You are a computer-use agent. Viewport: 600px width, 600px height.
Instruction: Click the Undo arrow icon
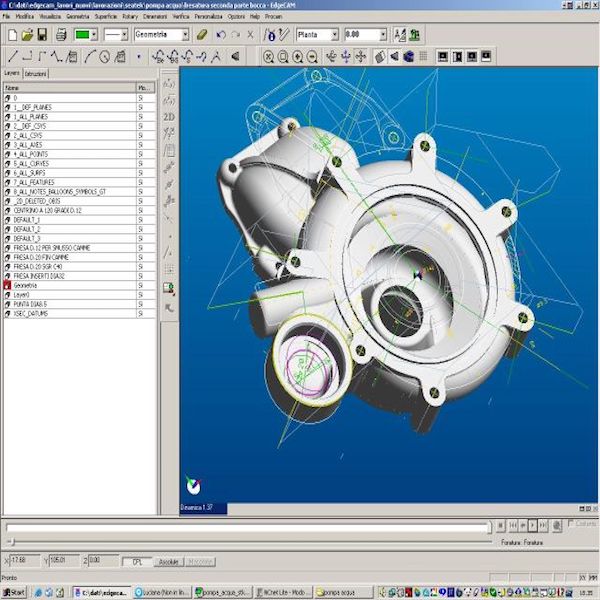coord(221,35)
